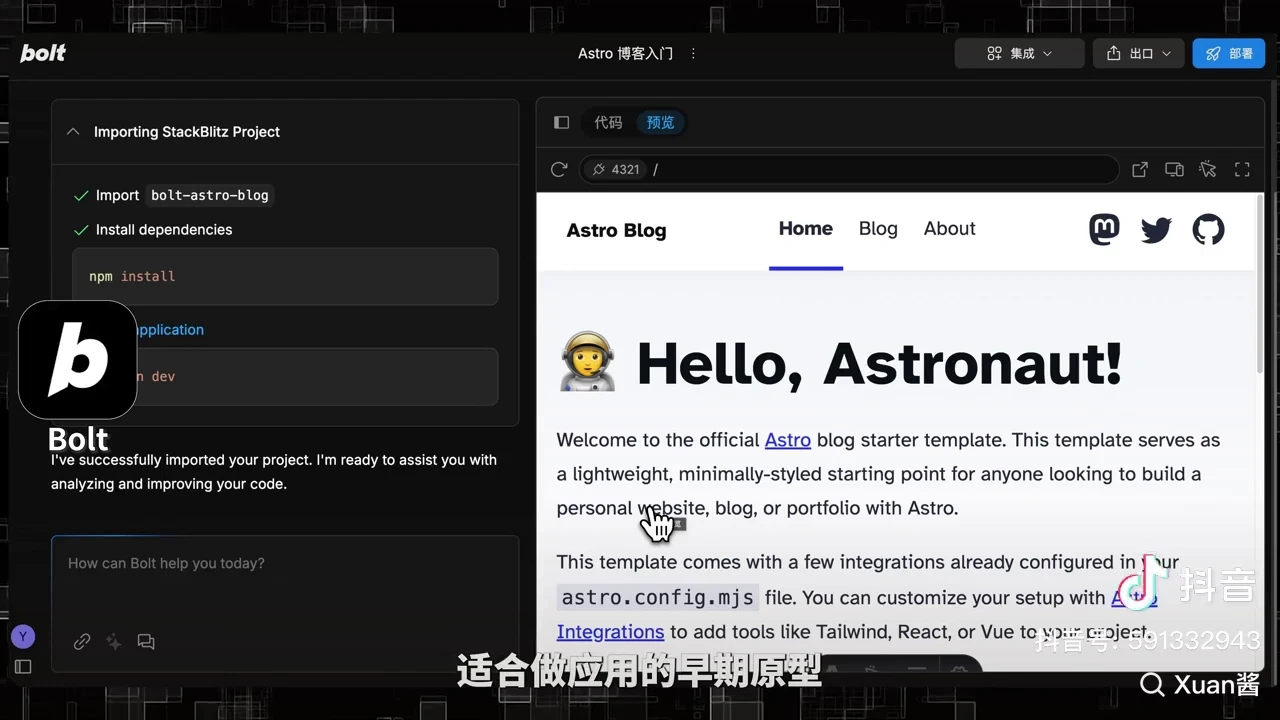Click the user avatar Y icon

(23, 636)
